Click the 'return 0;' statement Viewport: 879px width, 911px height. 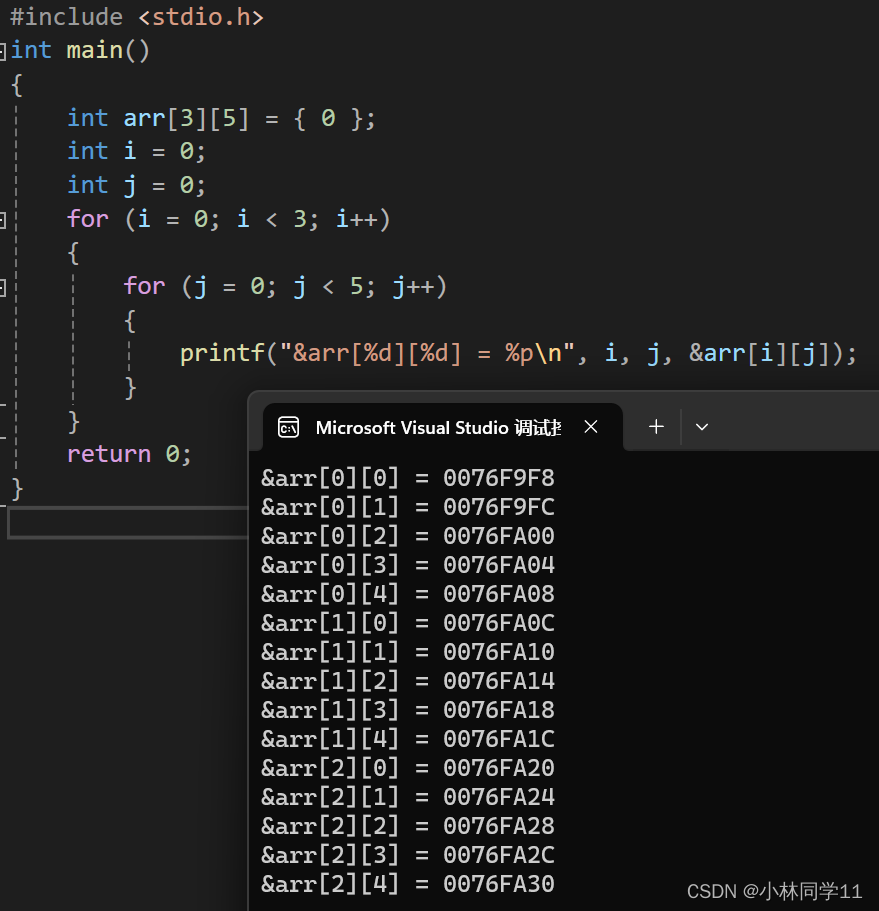tap(129, 454)
